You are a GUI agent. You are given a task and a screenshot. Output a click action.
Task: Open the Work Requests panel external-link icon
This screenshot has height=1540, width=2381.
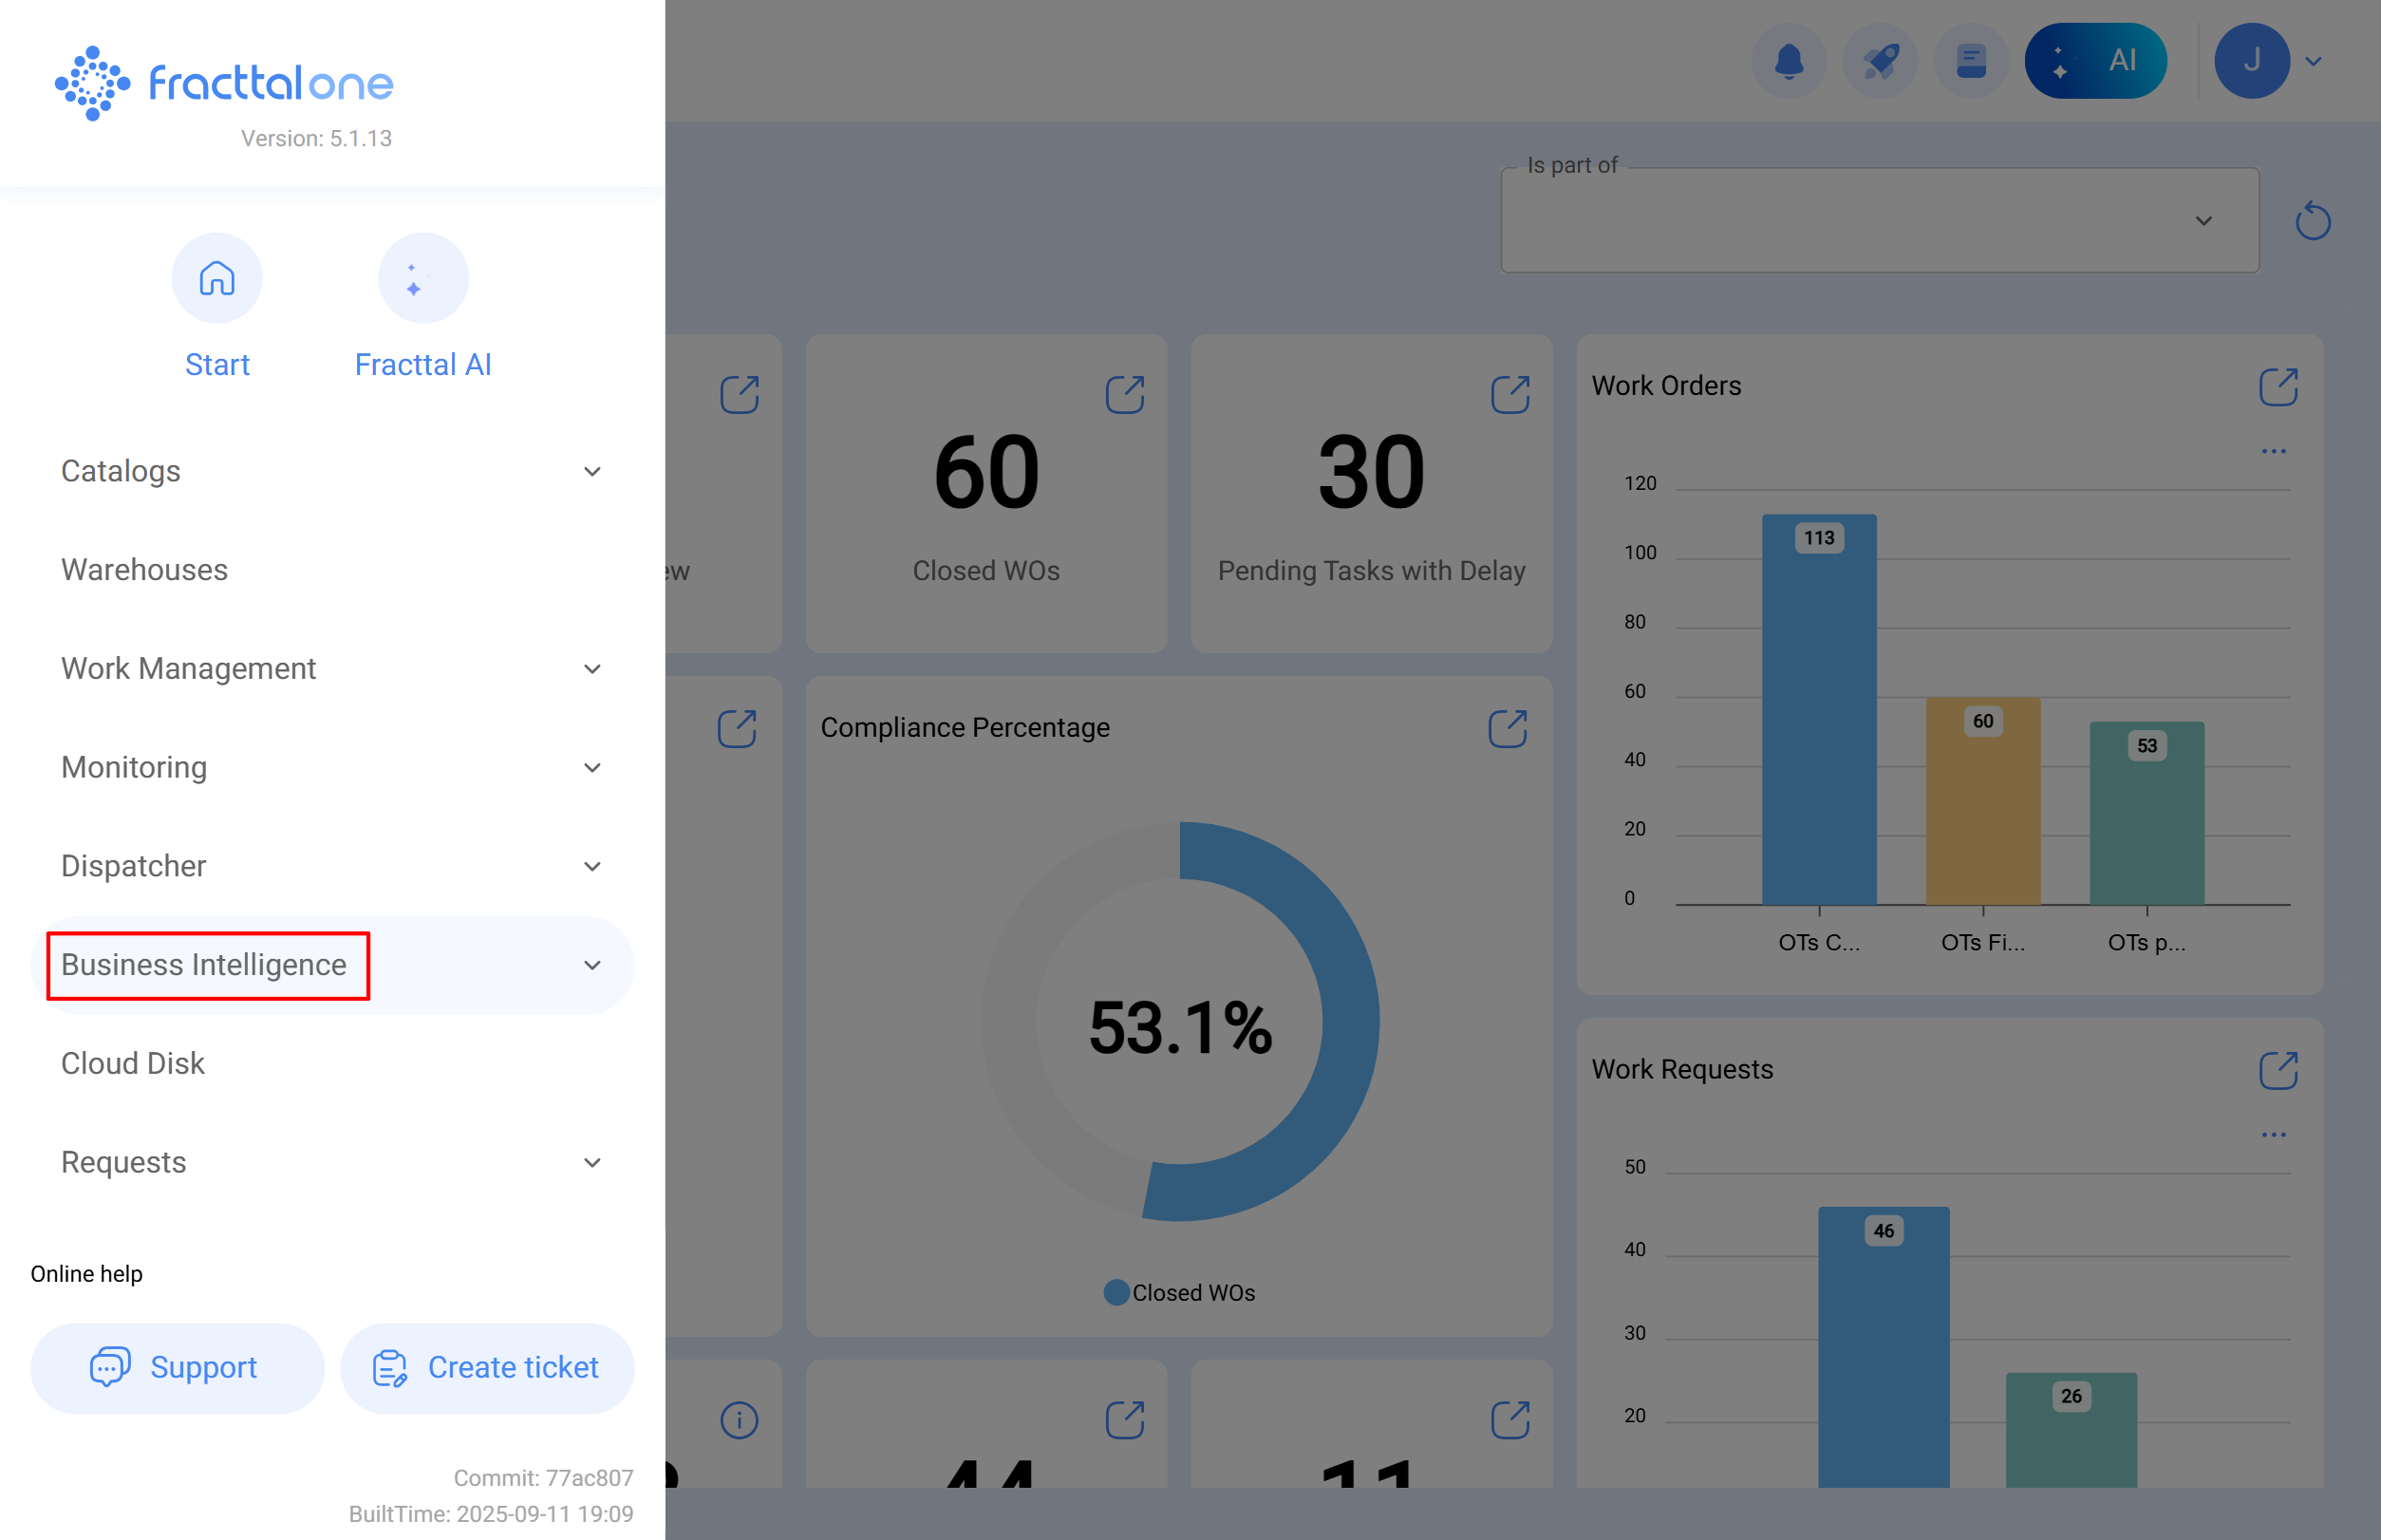tap(2278, 1070)
